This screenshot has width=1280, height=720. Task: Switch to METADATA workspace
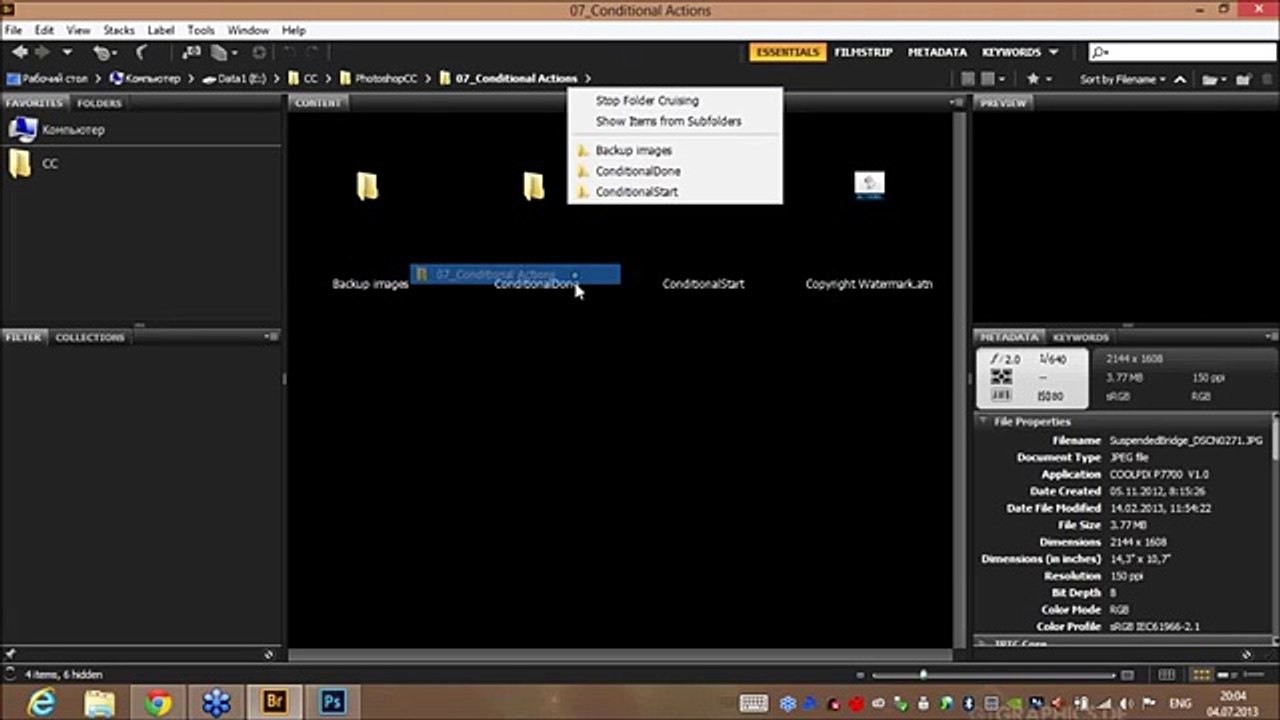tap(937, 52)
